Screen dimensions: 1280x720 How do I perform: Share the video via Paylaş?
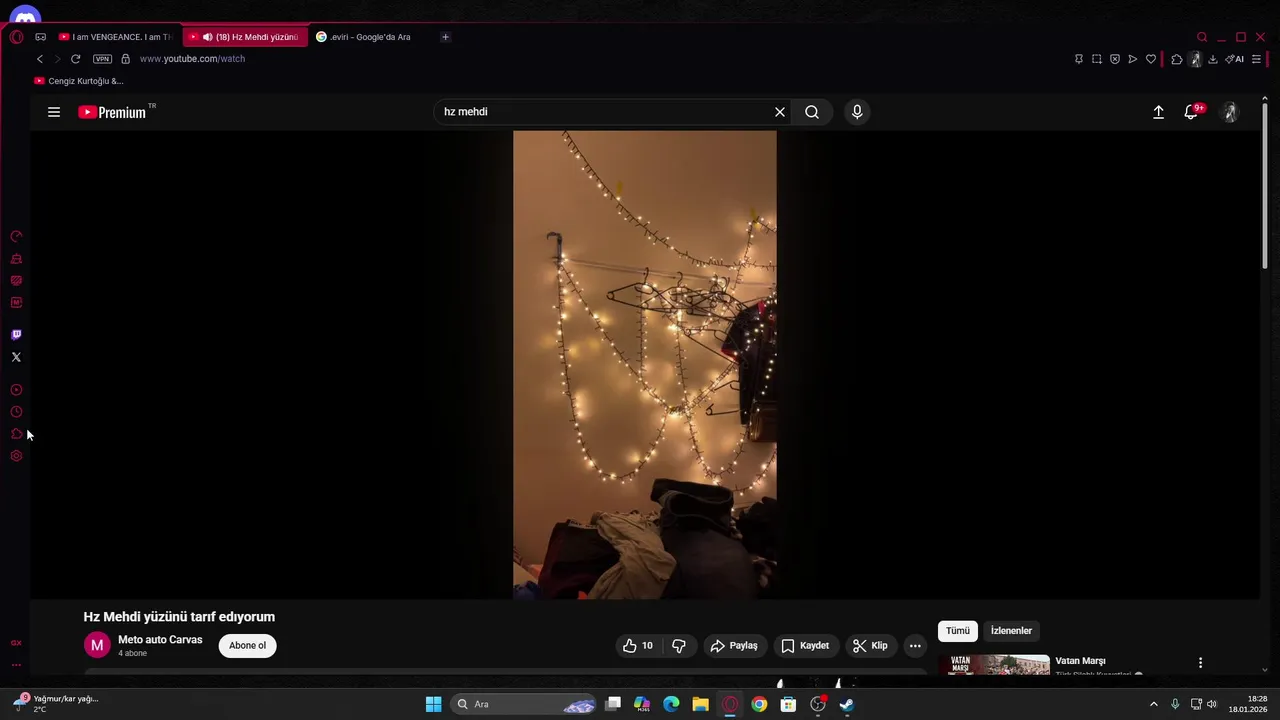point(734,646)
